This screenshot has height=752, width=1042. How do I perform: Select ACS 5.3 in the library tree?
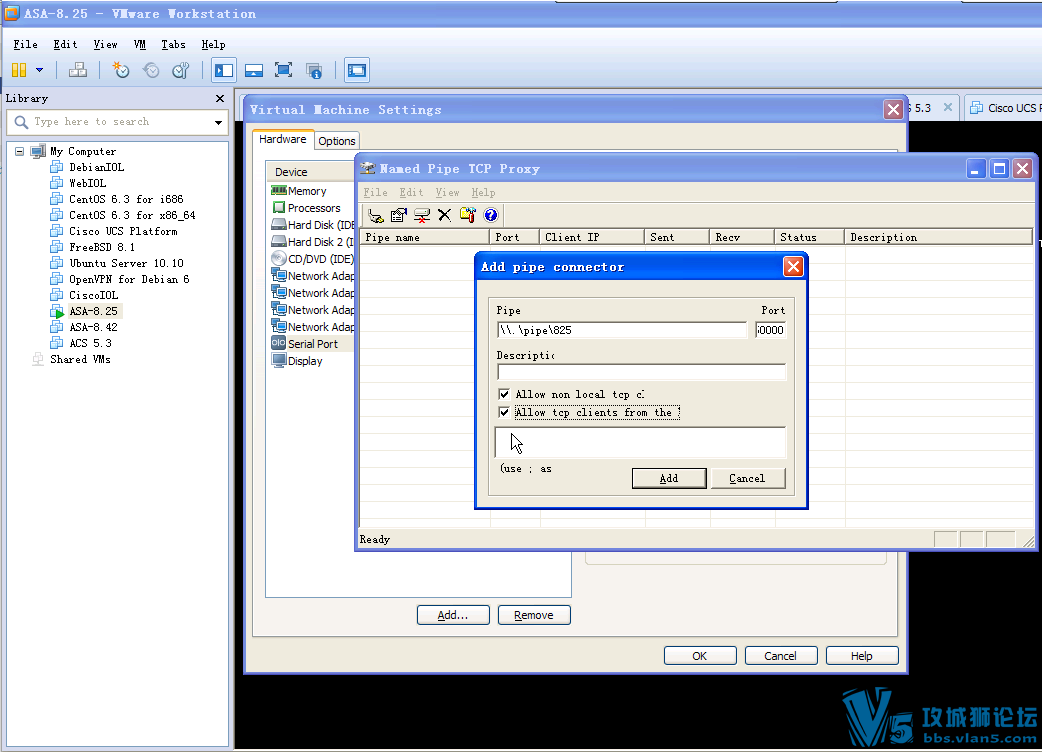(x=90, y=343)
